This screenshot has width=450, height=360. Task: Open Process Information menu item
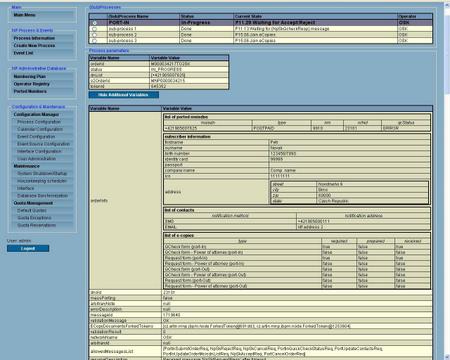click(x=41, y=38)
